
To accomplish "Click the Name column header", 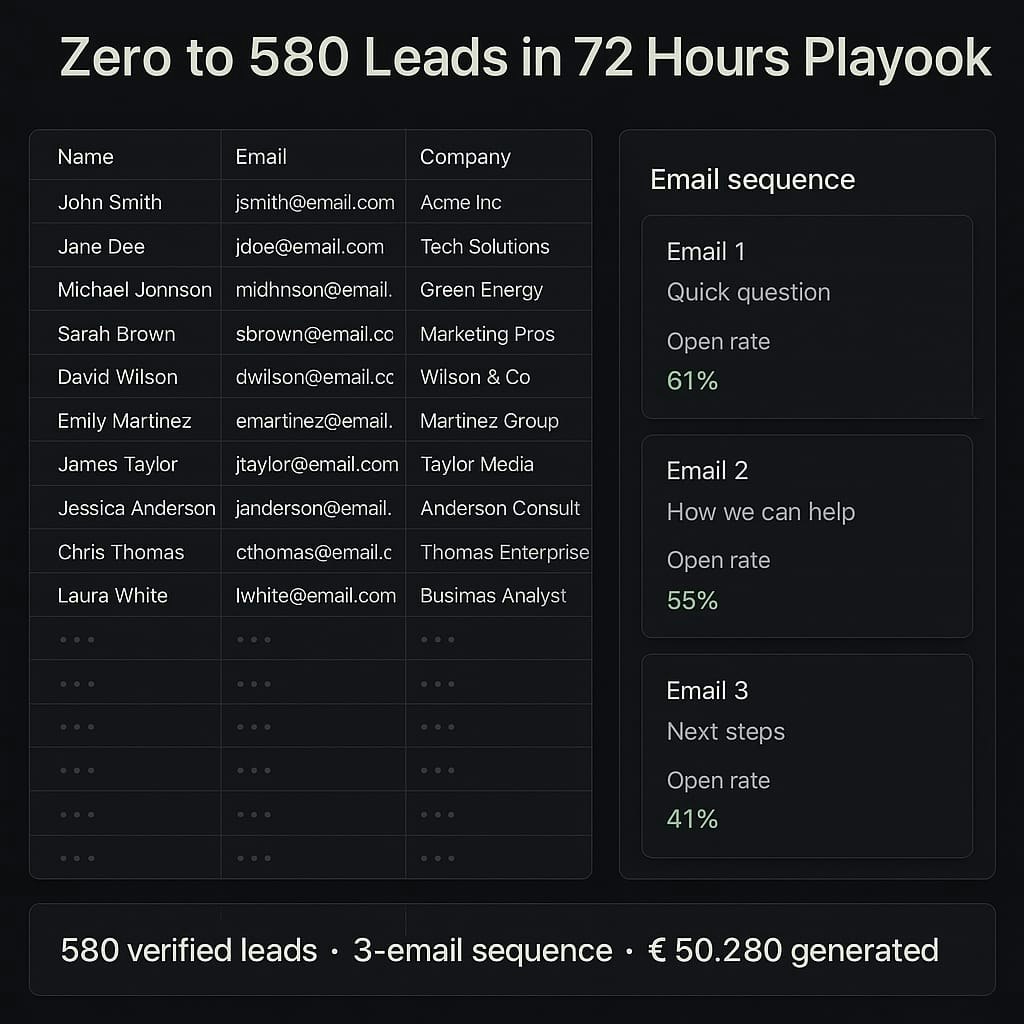I will pos(86,157).
